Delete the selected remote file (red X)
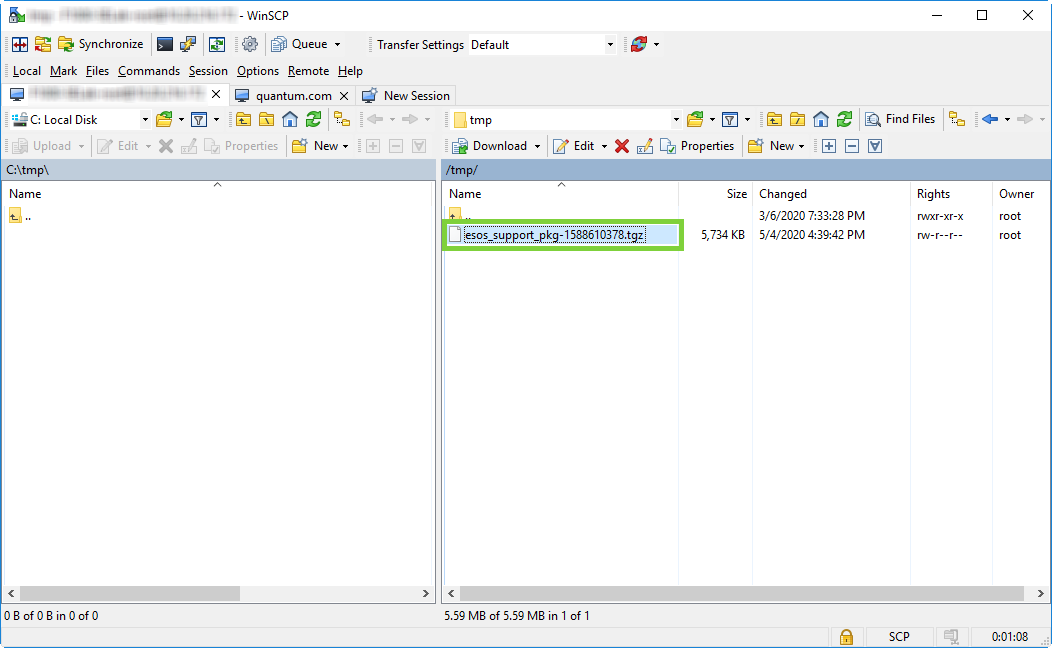Screen dimensions: 1052x648 tap(622, 146)
